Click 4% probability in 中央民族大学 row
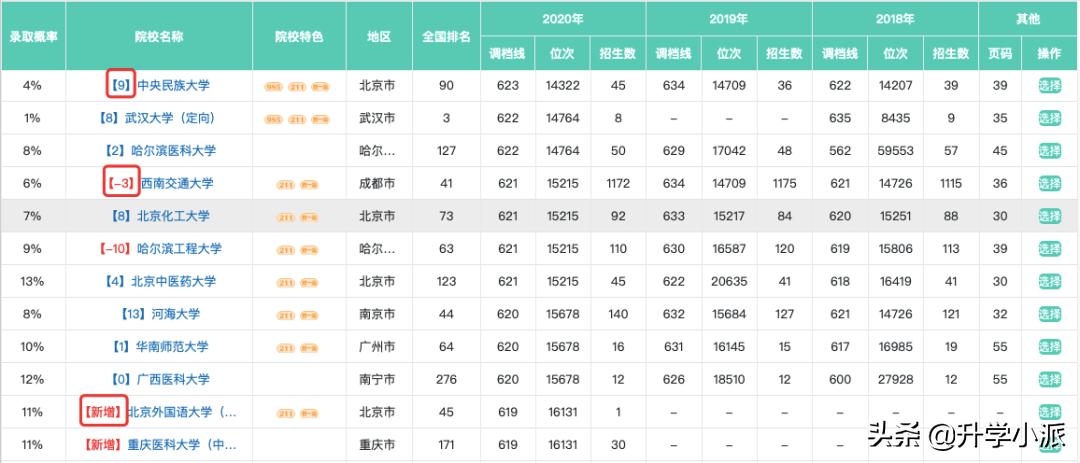 [32, 86]
